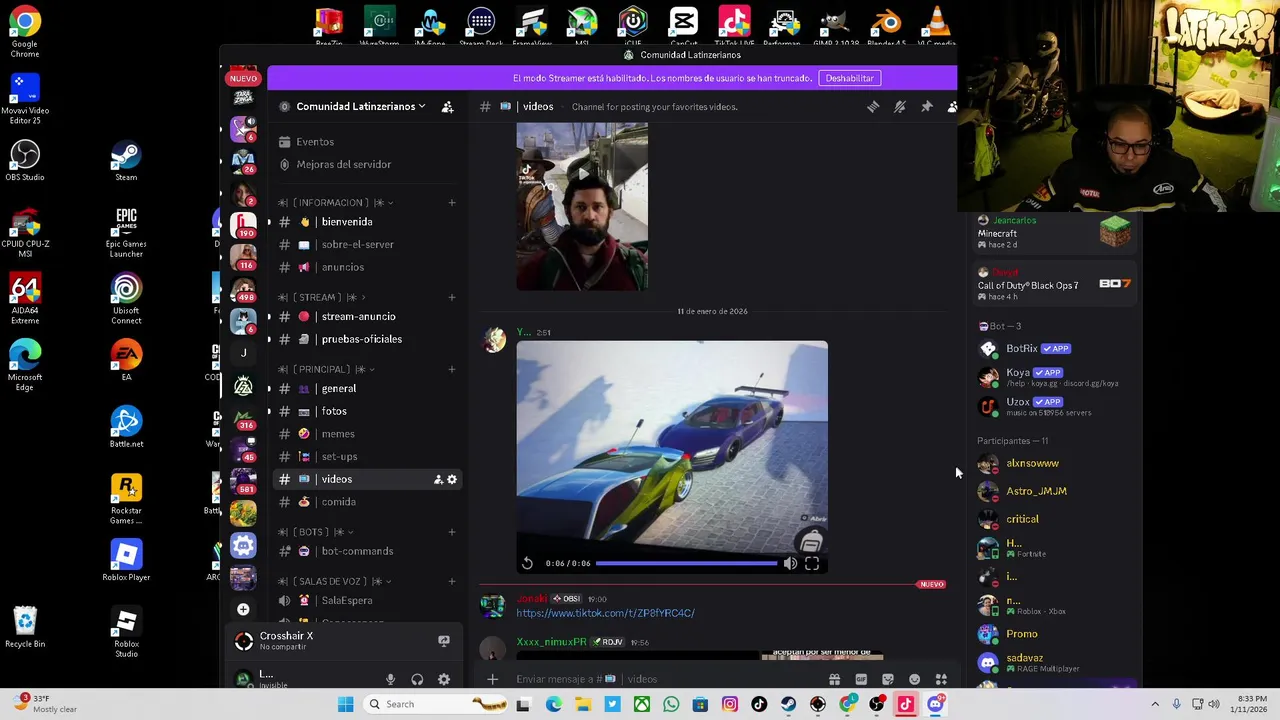The image size is (1280, 720).
Task: Click Deshabilitar streamer mode button
Action: (x=849, y=78)
